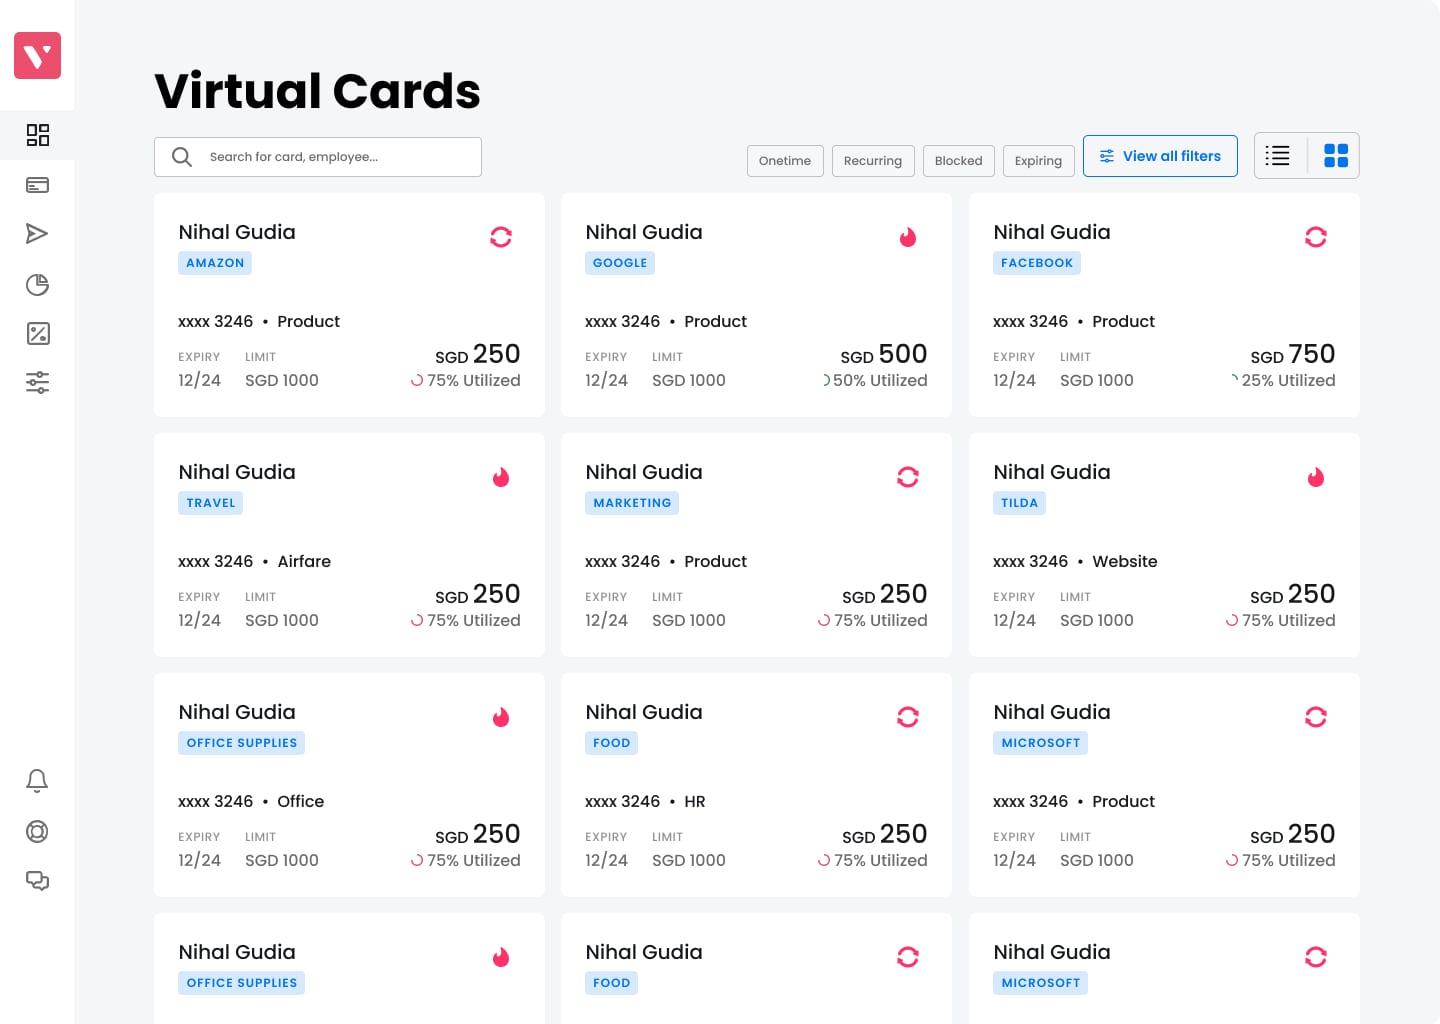Open Nihal Gudia's Amazon card name
This screenshot has width=1440, height=1024.
pyautogui.click(x=237, y=232)
